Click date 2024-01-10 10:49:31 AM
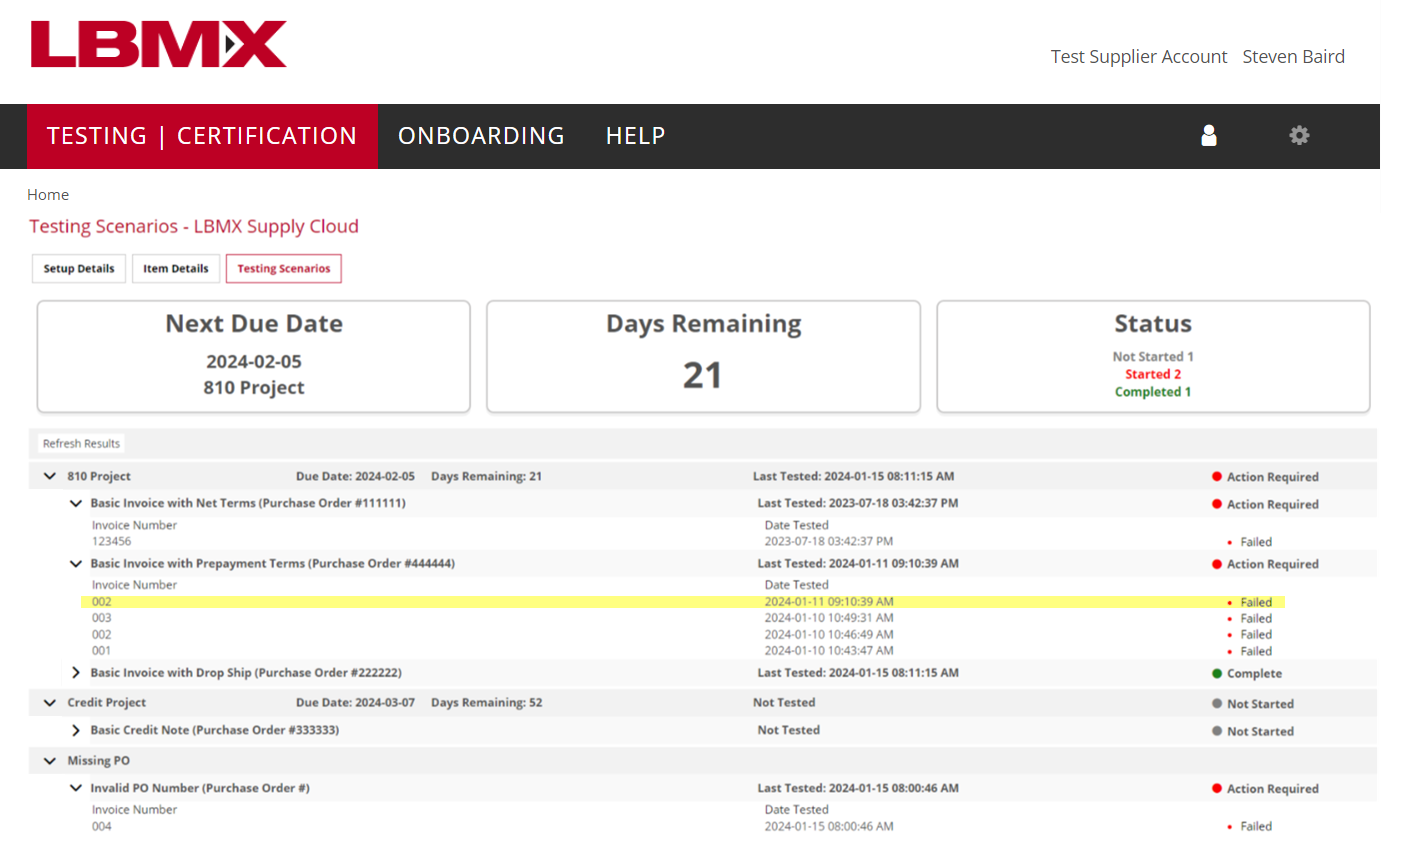This screenshot has width=1406, height=868. point(829,618)
